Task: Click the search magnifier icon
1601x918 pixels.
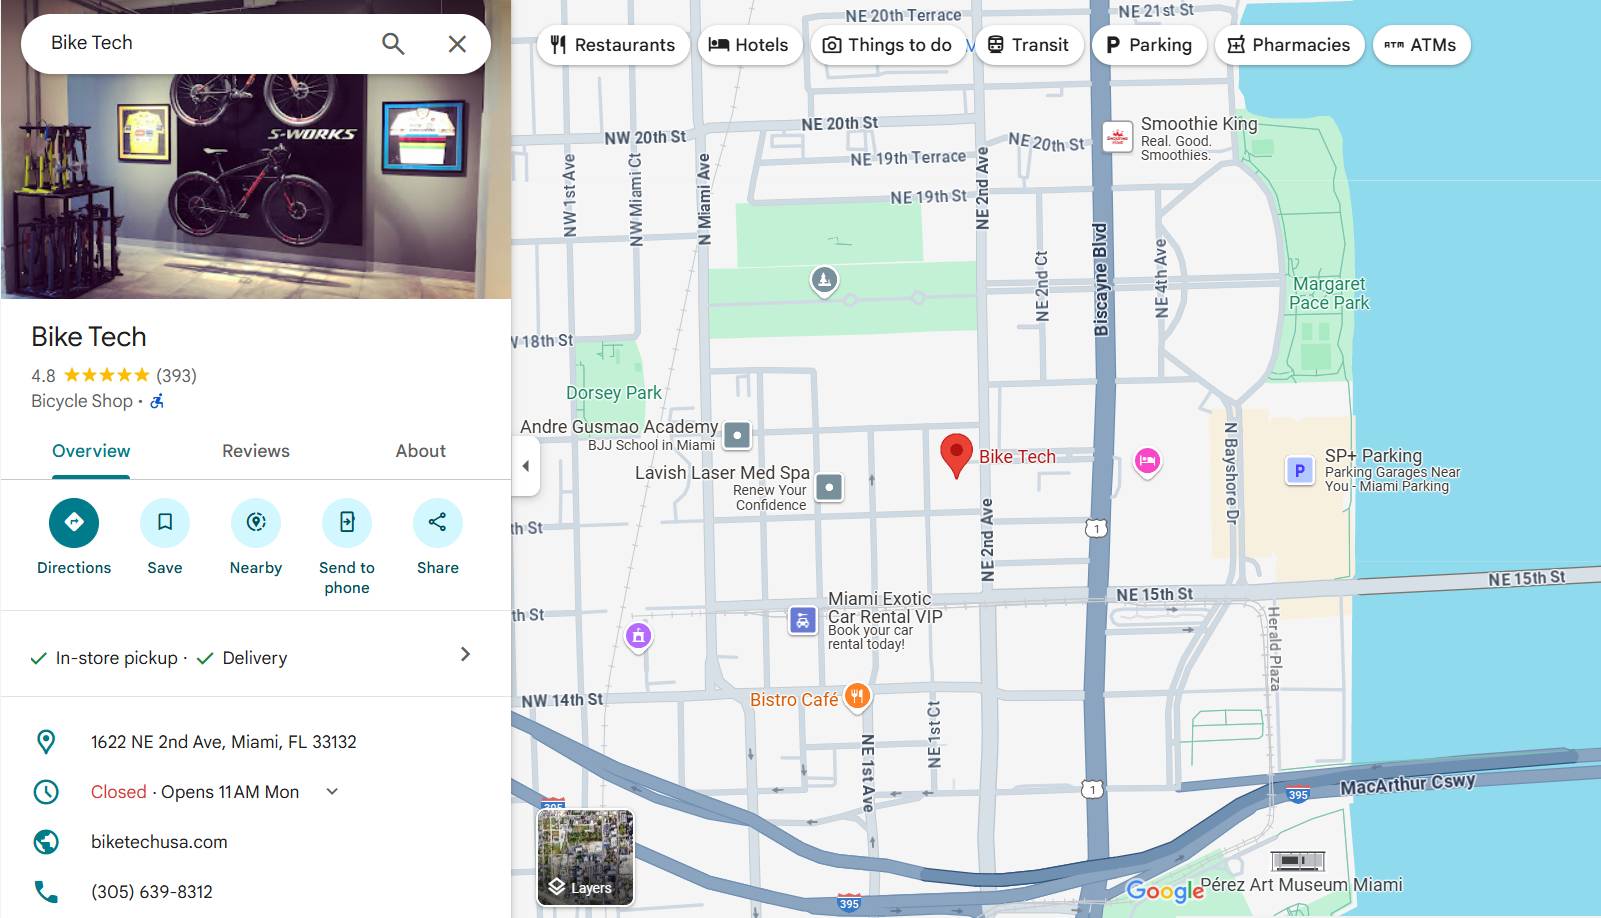Action: click(x=393, y=43)
